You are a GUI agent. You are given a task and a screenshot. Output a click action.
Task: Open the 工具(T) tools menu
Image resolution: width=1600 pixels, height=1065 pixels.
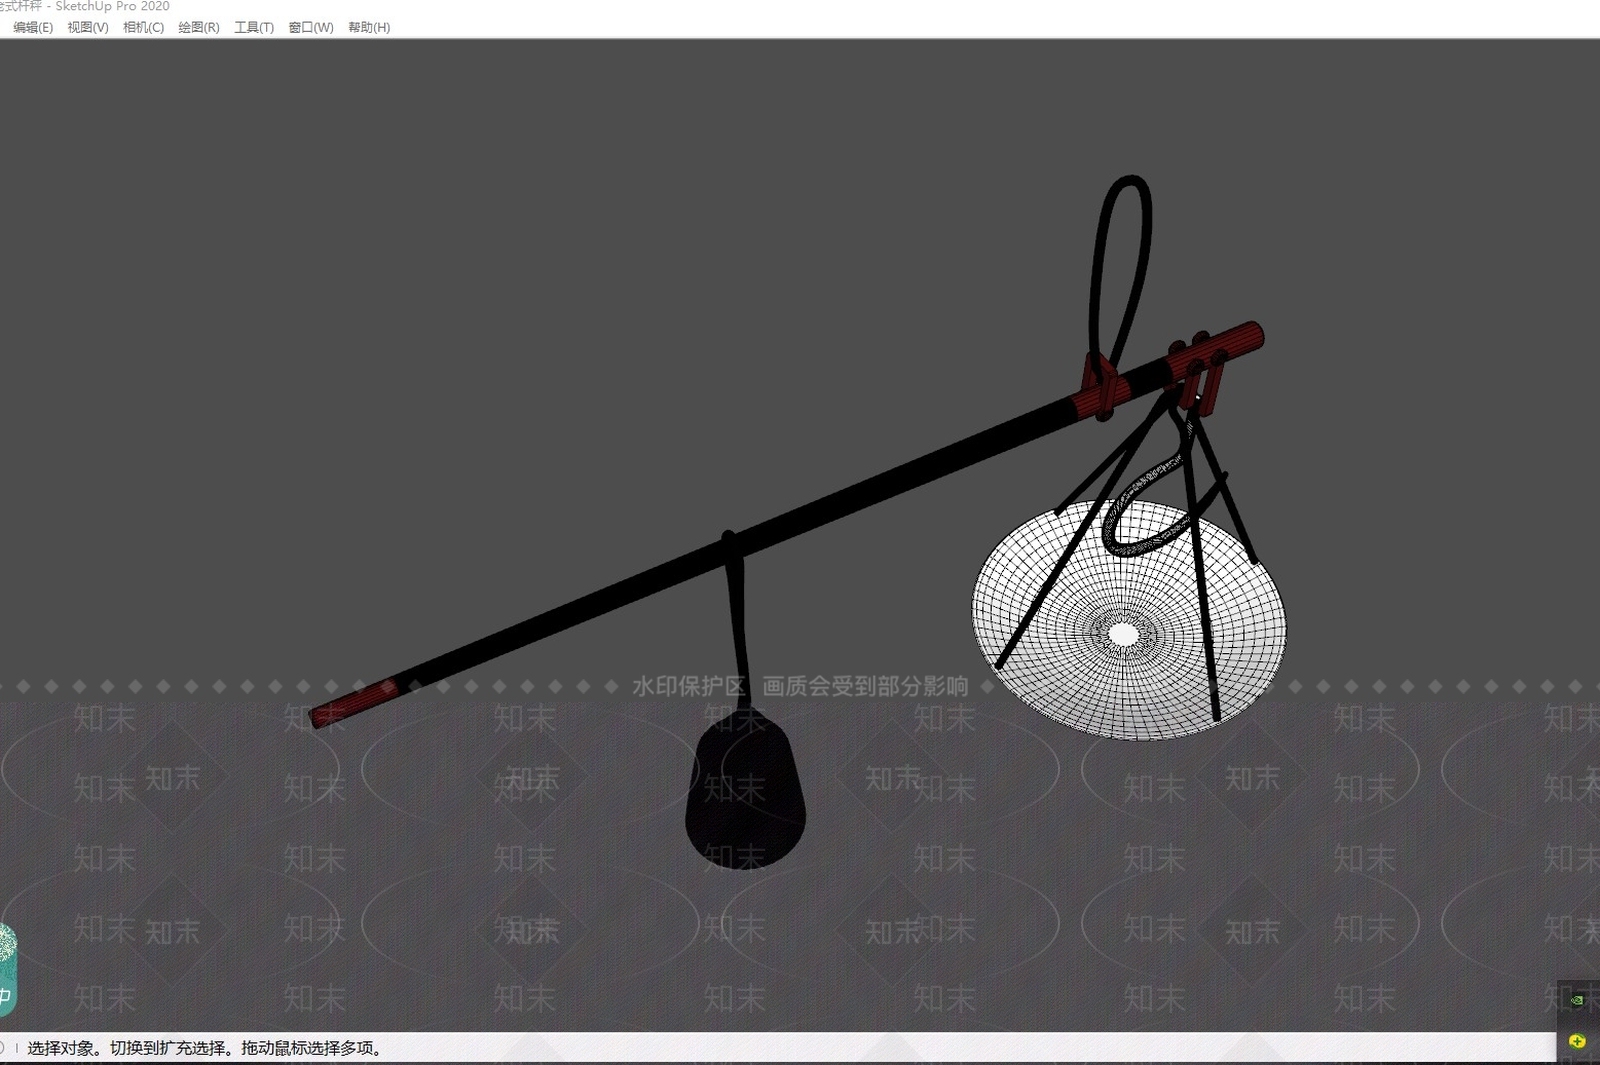pyautogui.click(x=253, y=27)
